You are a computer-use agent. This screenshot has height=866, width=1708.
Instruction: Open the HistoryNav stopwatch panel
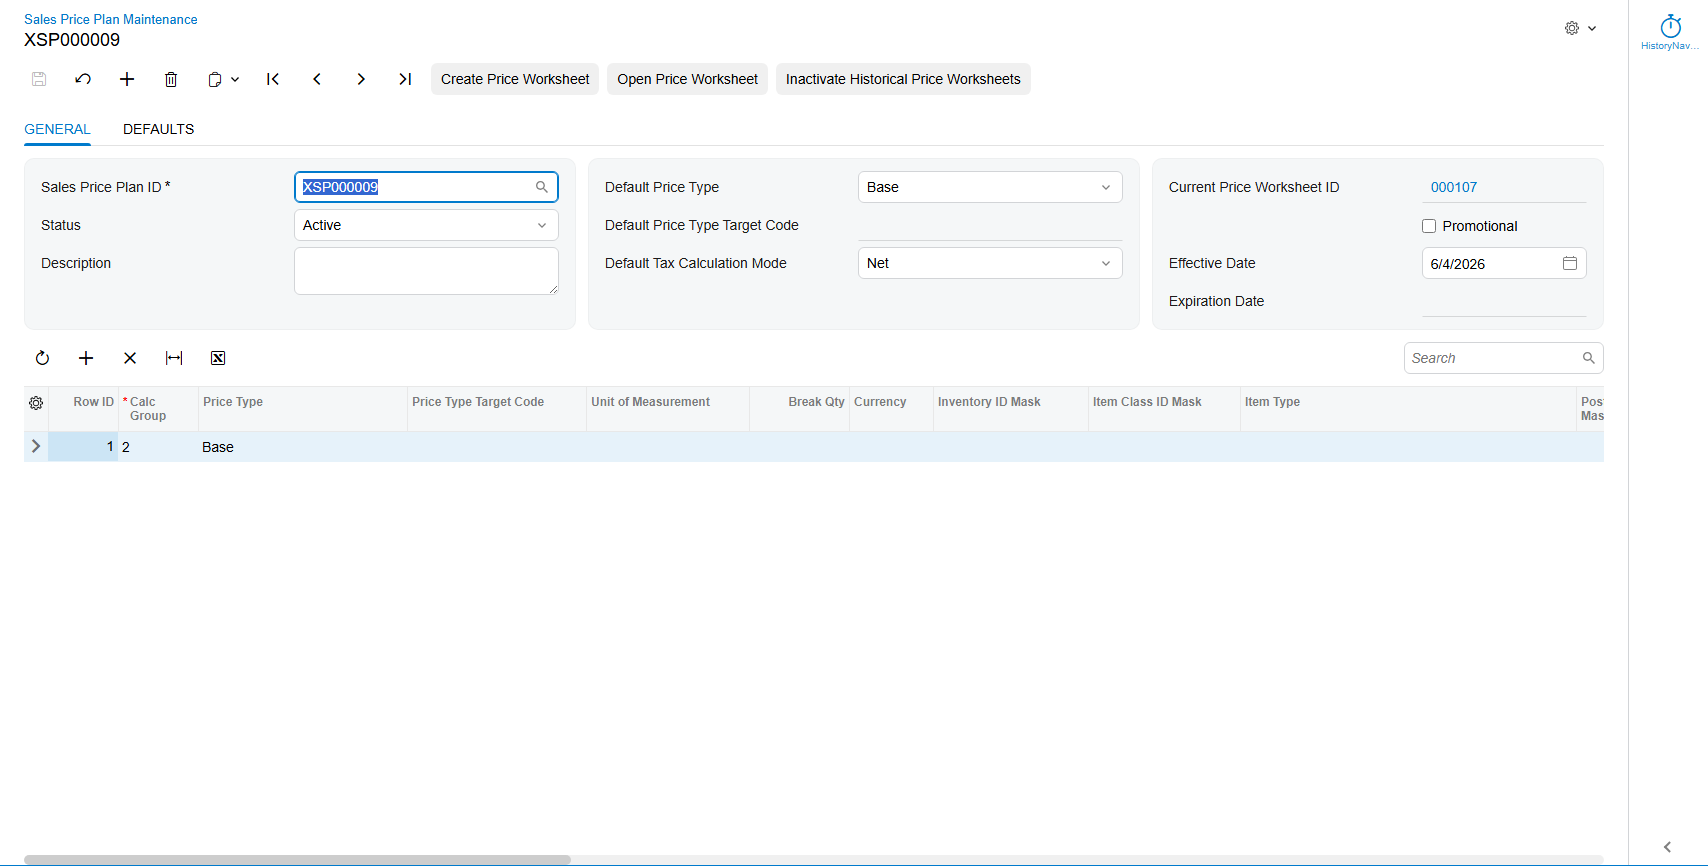(1670, 32)
